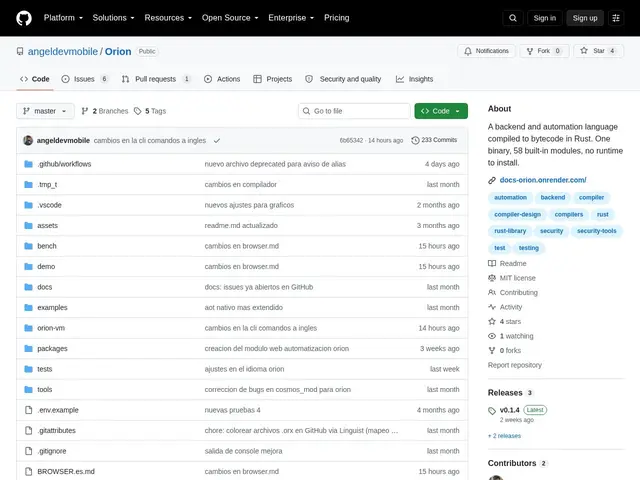Open the green Code dropdown

[x=441, y=111]
